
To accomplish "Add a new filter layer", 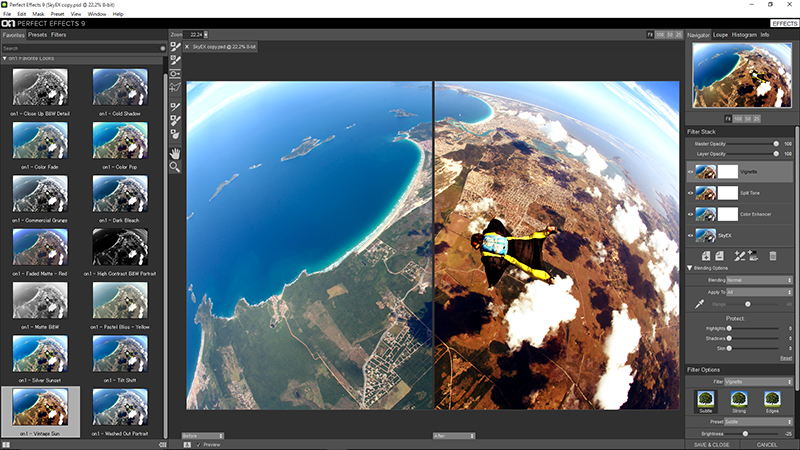I will (x=706, y=256).
